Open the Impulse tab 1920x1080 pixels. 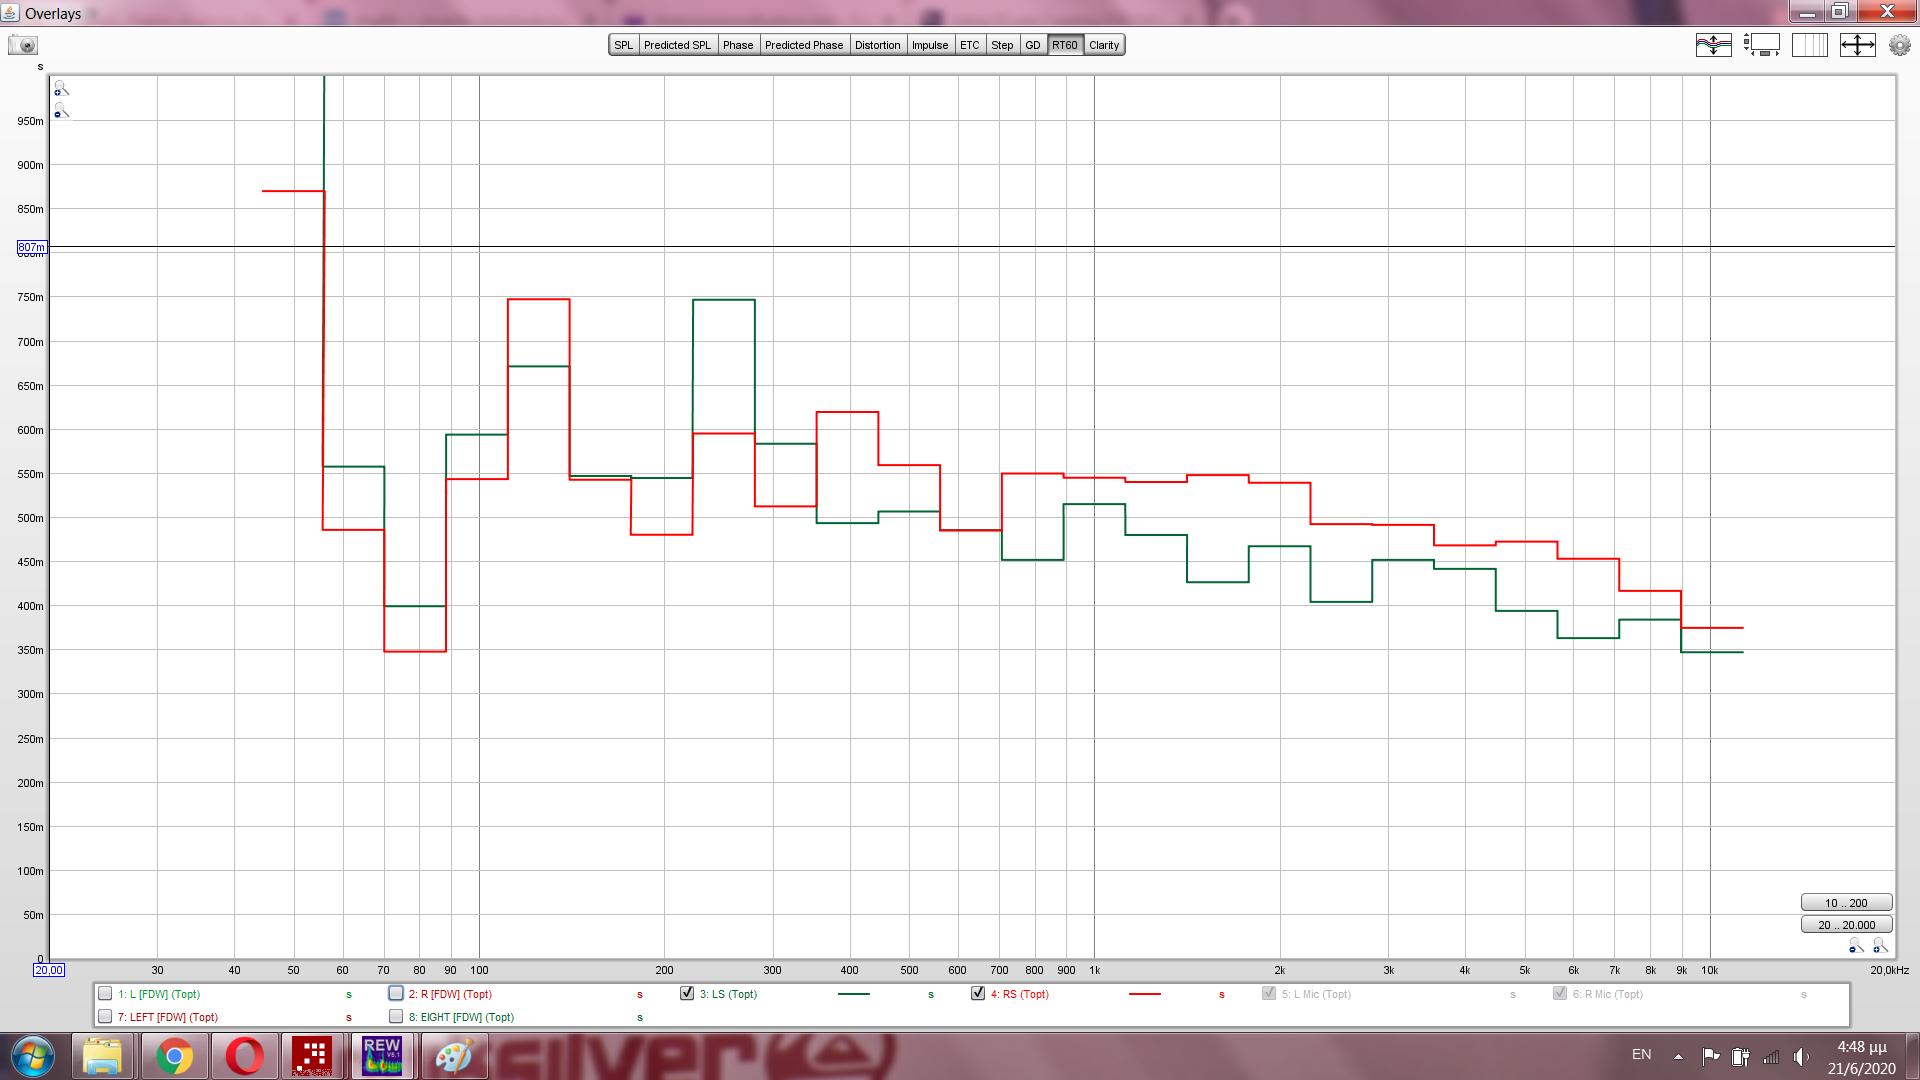[929, 45]
